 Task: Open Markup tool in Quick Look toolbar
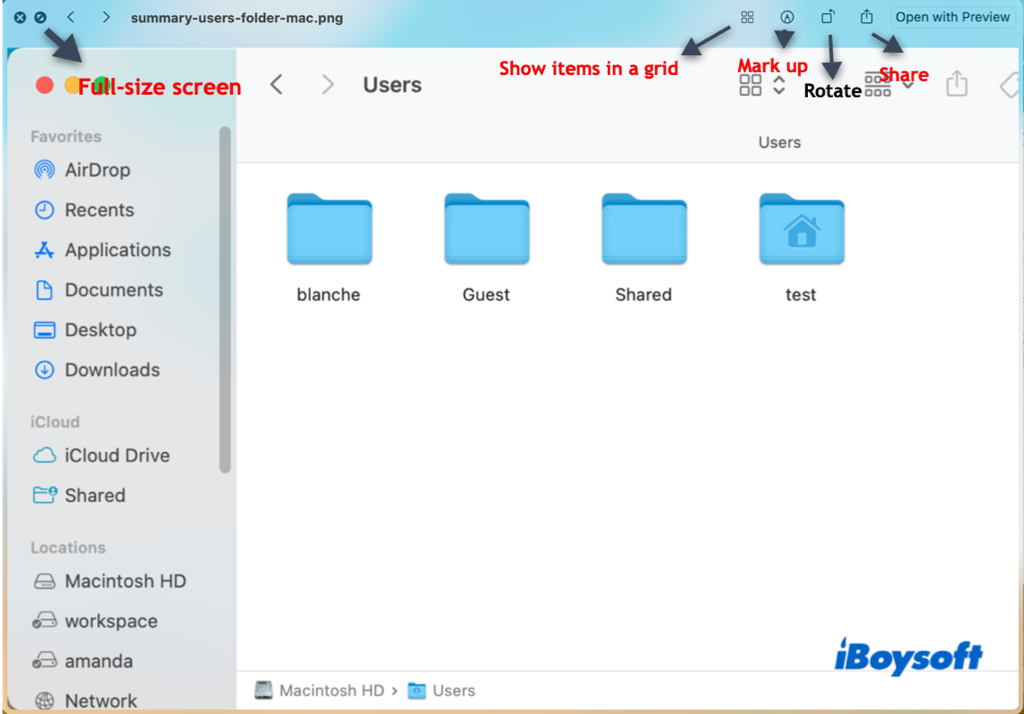[x=787, y=17]
